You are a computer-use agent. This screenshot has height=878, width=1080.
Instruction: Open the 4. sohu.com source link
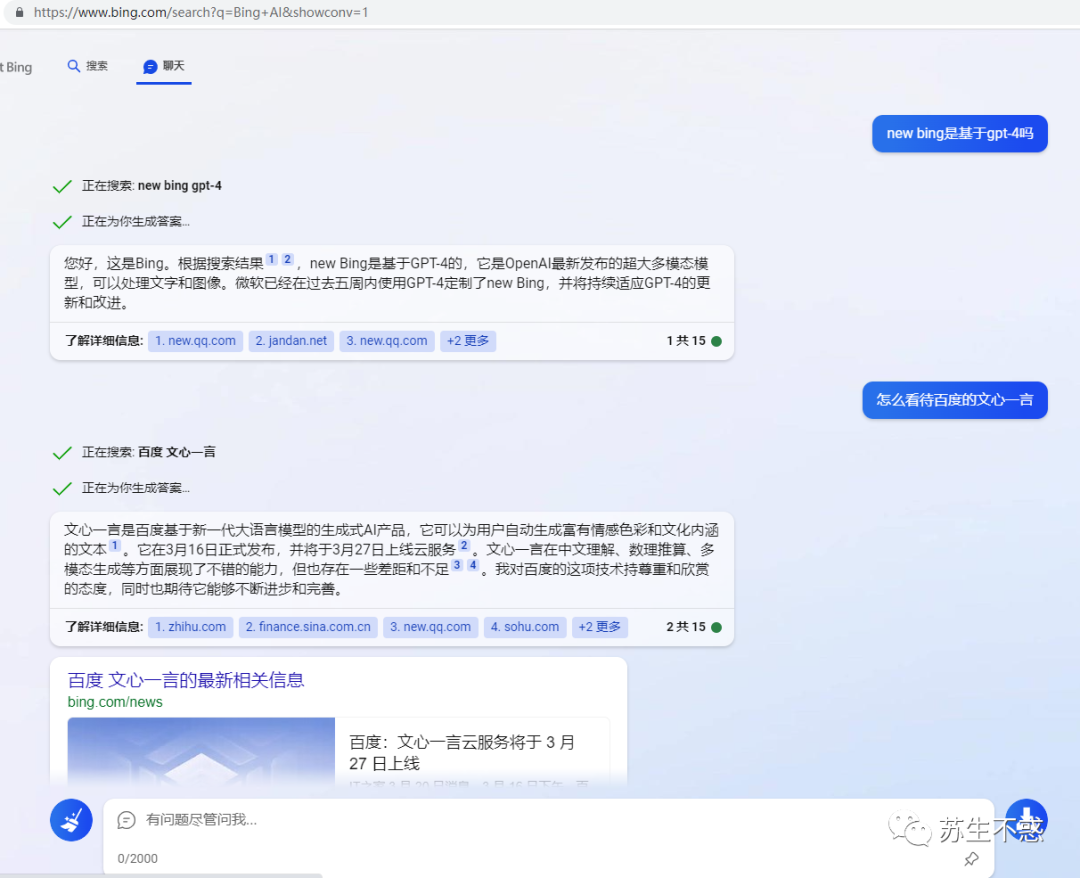coord(525,627)
